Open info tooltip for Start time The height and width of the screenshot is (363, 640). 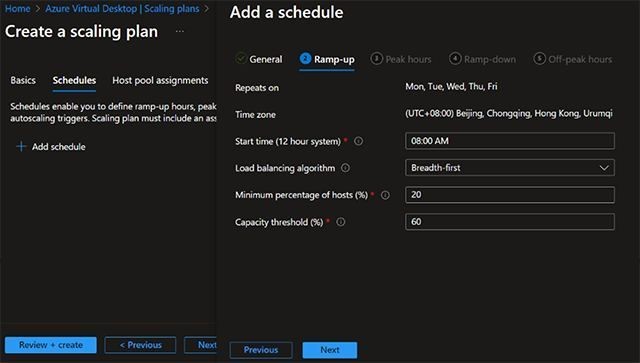(358, 141)
